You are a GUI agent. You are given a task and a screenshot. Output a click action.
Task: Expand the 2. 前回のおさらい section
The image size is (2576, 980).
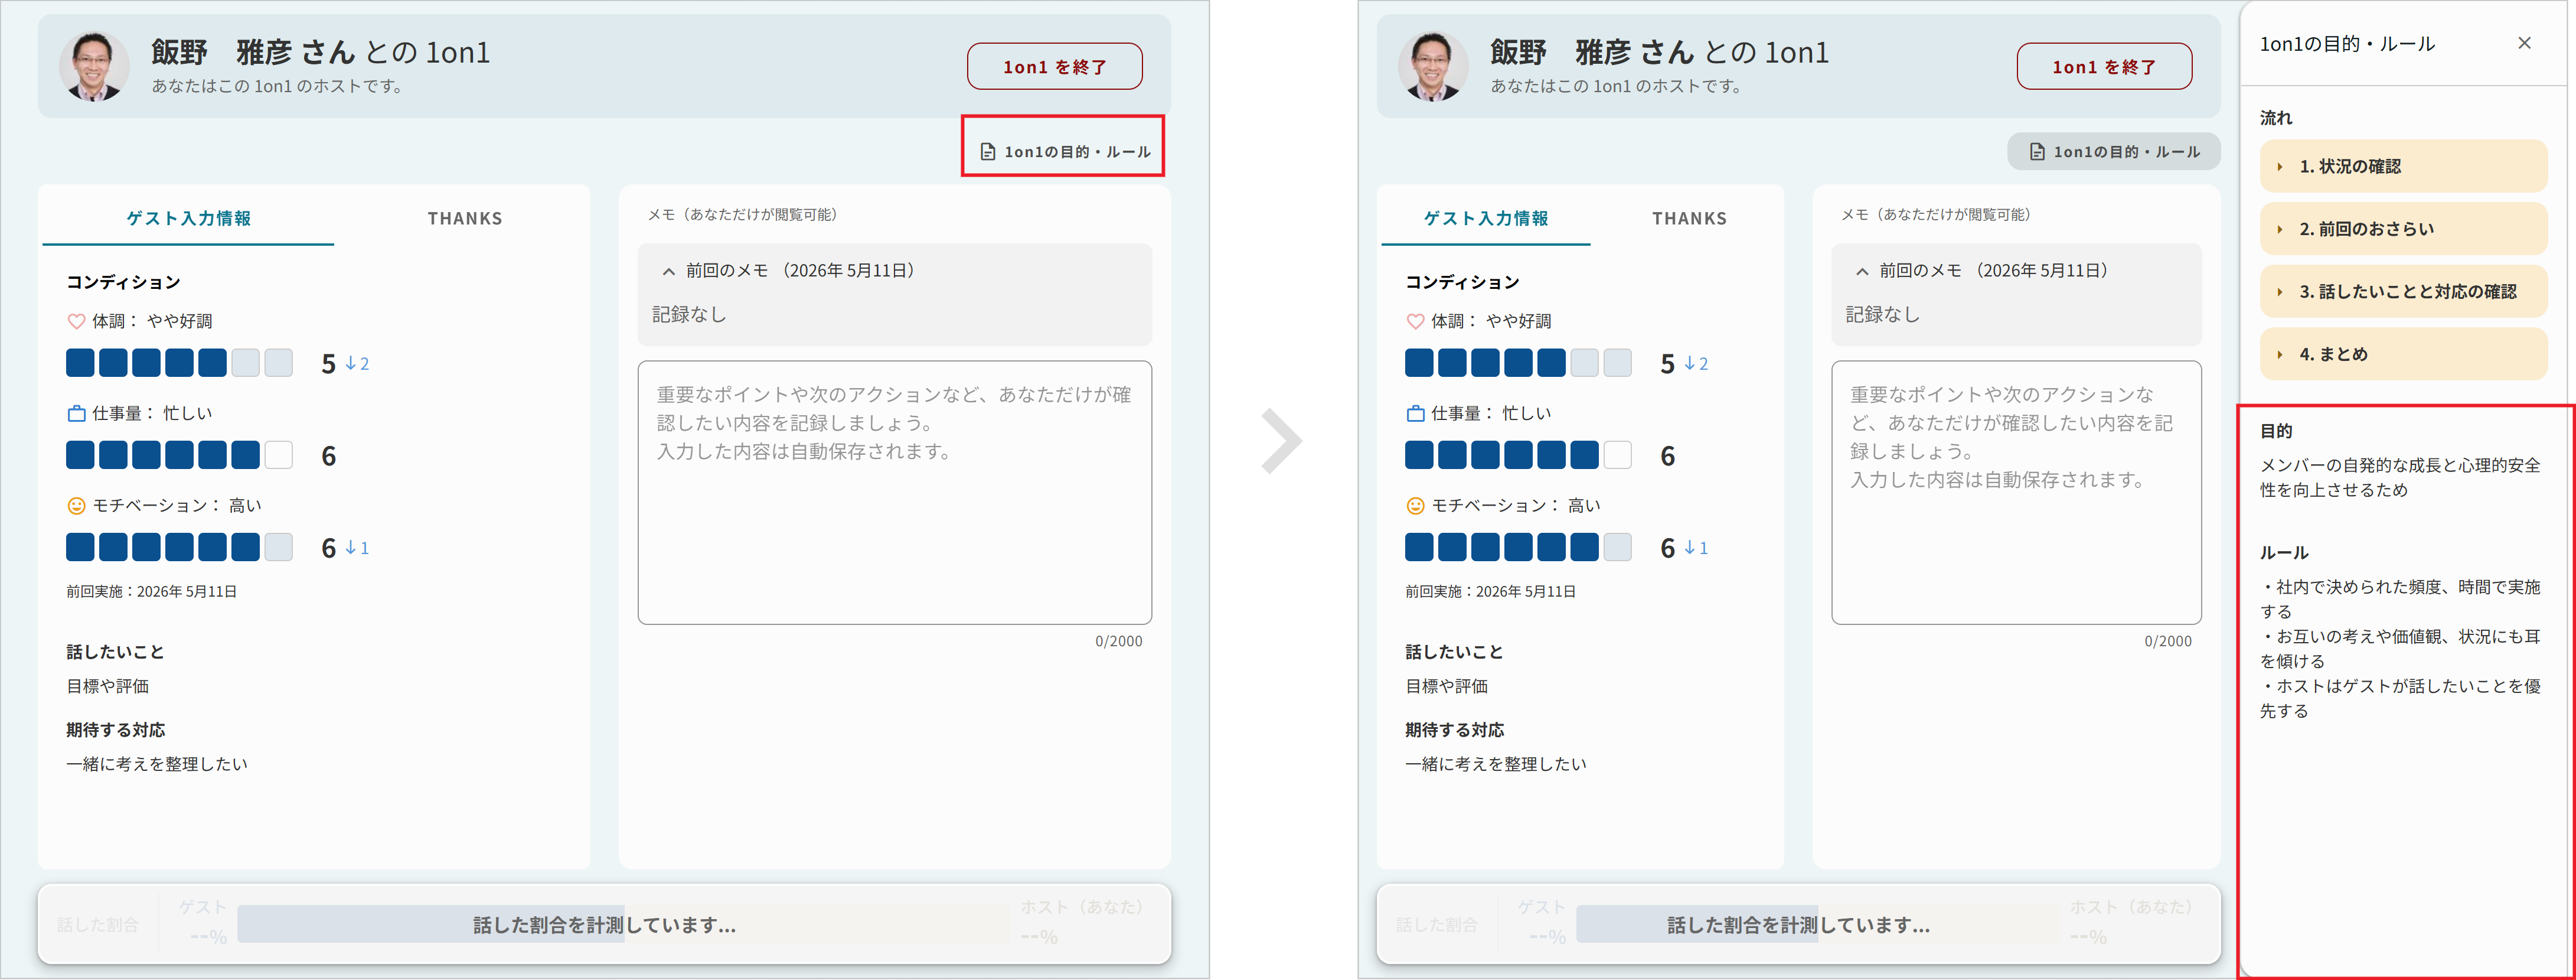(x=2403, y=229)
